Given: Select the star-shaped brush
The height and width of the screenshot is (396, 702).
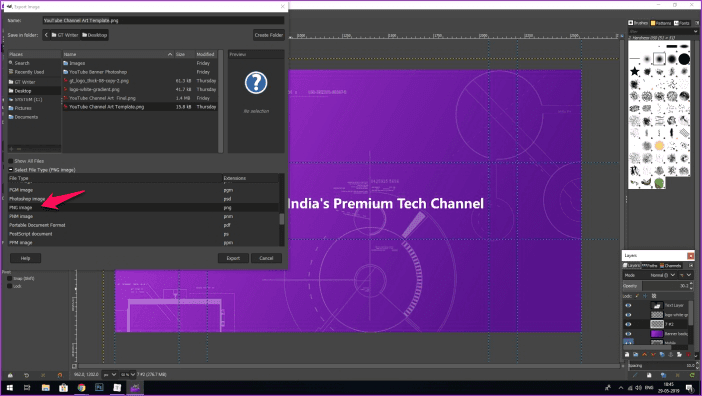Looking at the screenshot, I should tap(635, 71).
